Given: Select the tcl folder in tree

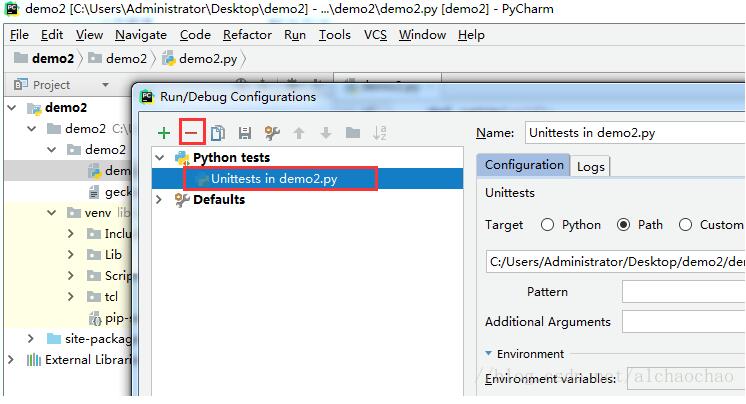Looking at the screenshot, I should click(111, 296).
